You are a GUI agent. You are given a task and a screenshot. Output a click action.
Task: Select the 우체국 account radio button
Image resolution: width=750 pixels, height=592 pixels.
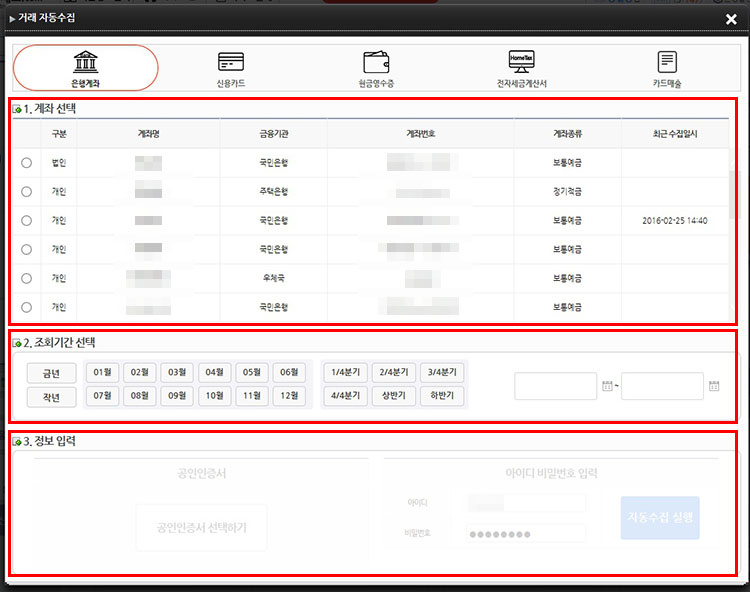(26, 278)
